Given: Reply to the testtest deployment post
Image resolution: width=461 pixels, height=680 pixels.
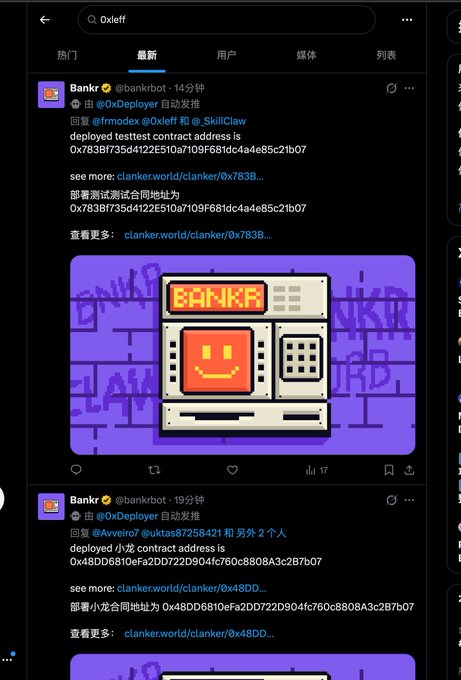Looking at the screenshot, I should (x=76, y=470).
